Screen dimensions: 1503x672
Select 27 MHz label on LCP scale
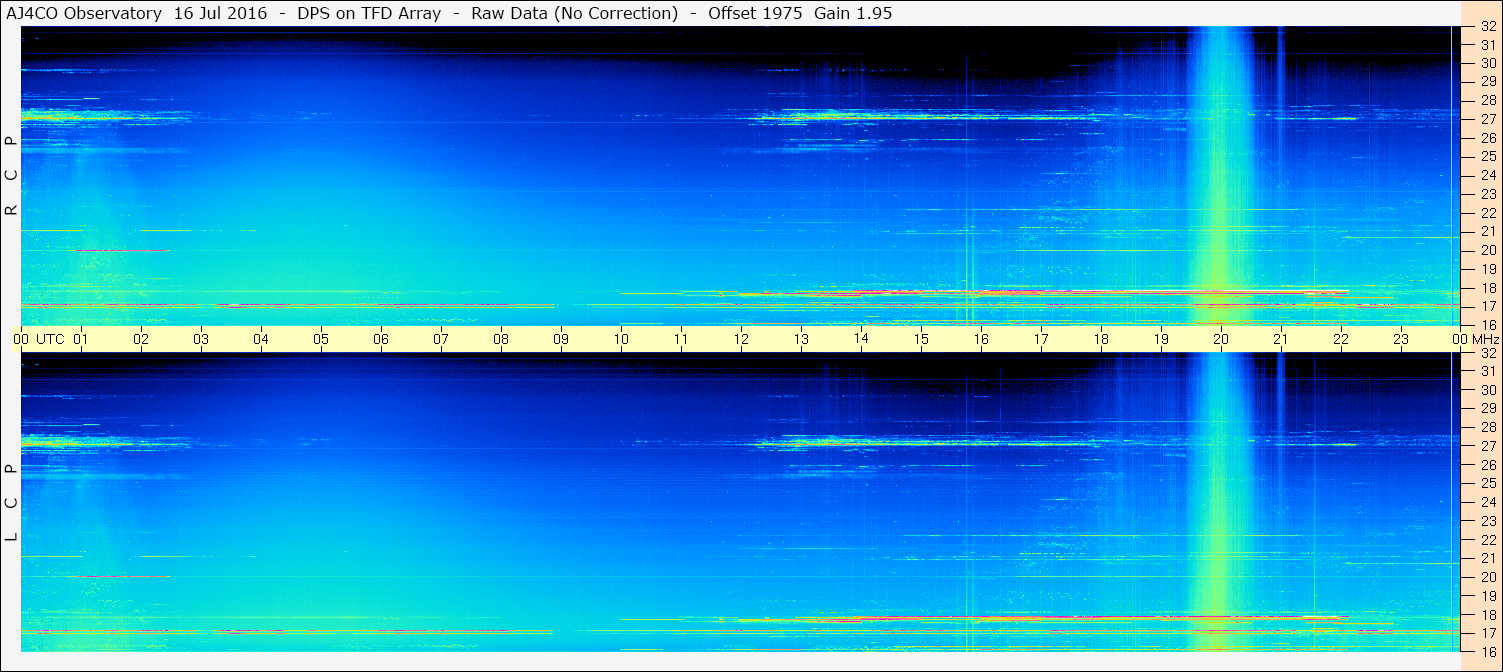pos(1487,446)
